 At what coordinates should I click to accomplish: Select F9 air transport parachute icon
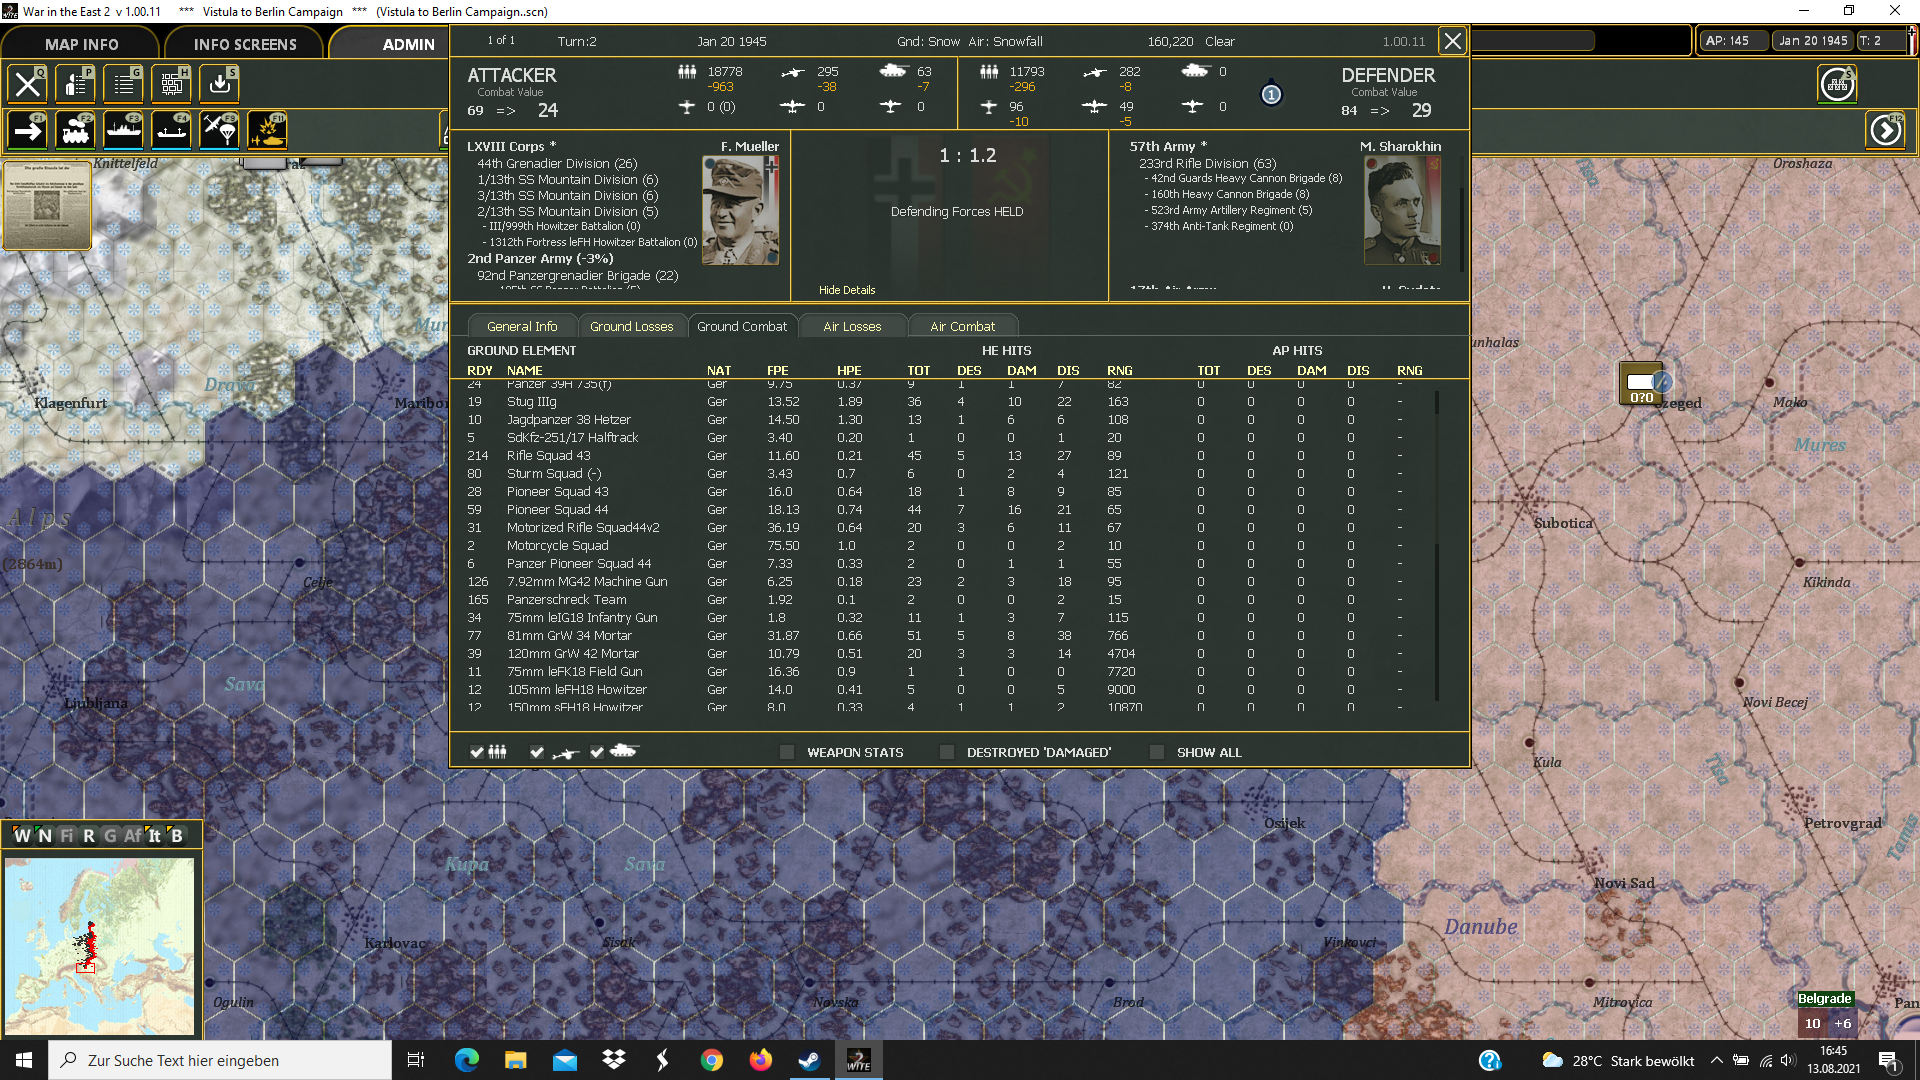[219, 130]
